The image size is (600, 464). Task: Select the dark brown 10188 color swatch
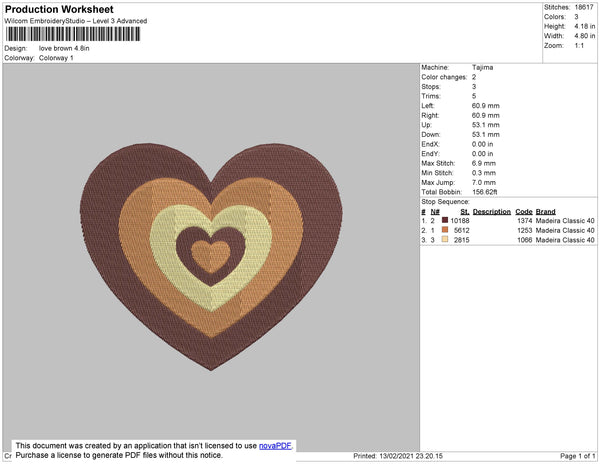445,220
